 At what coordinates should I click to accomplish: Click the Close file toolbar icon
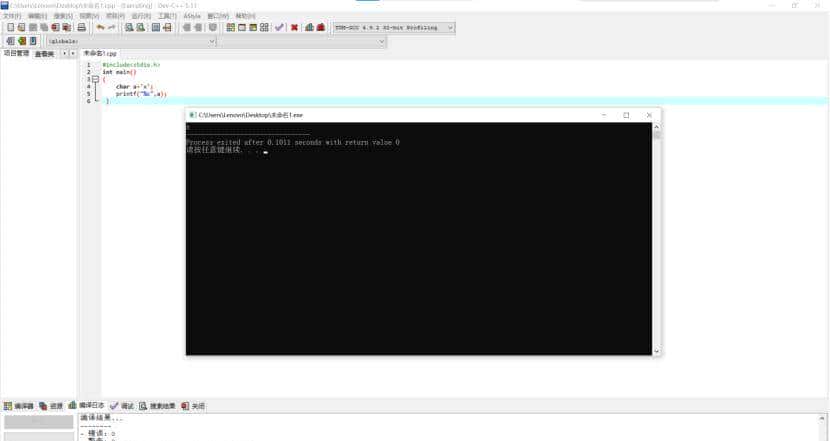pyautogui.click(x=56, y=28)
